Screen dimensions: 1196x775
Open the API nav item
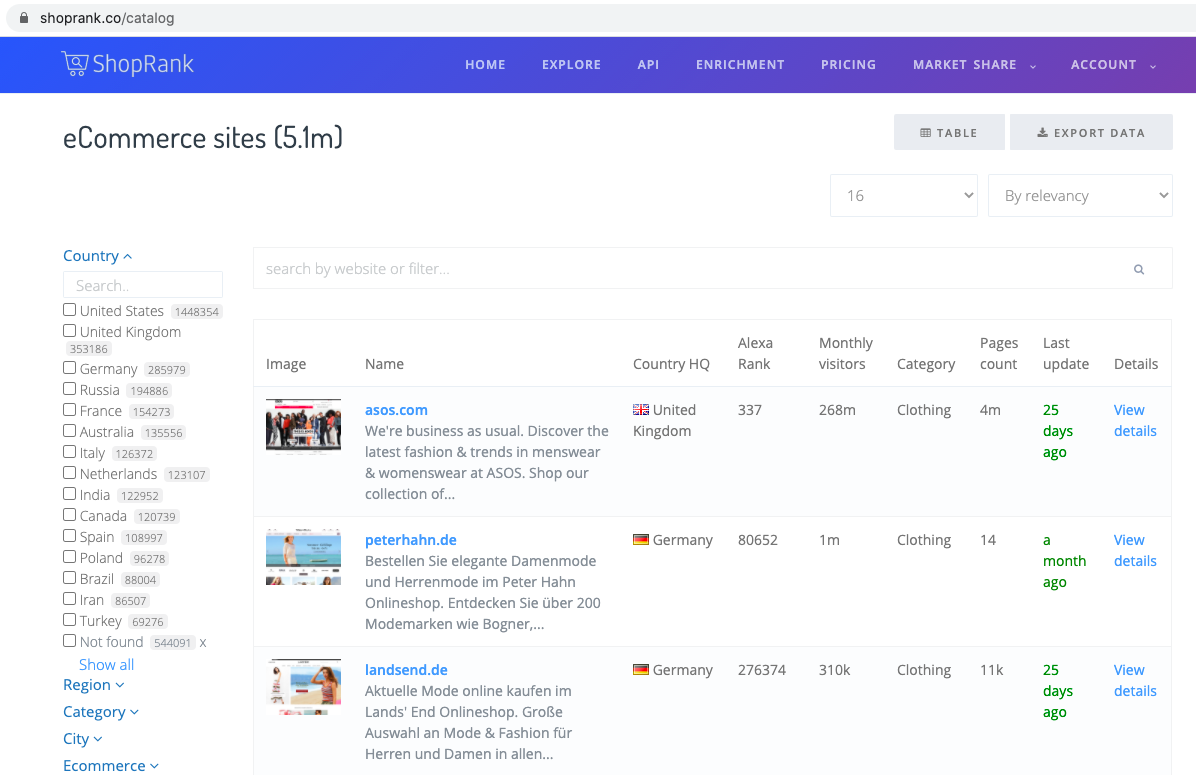tap(648, 65)
